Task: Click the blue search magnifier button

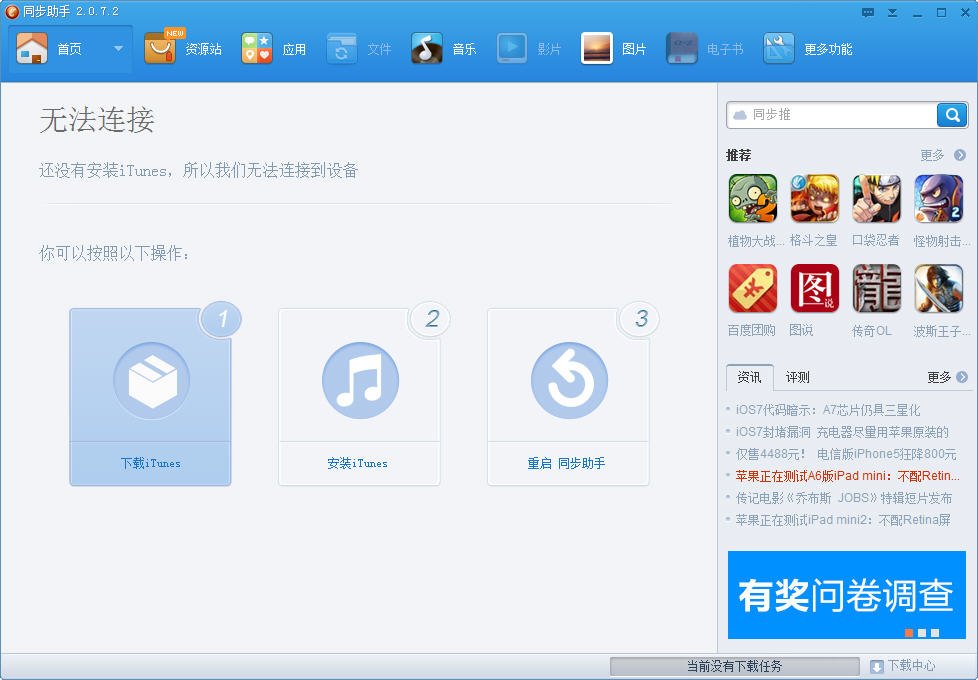Action: point(952,115)
